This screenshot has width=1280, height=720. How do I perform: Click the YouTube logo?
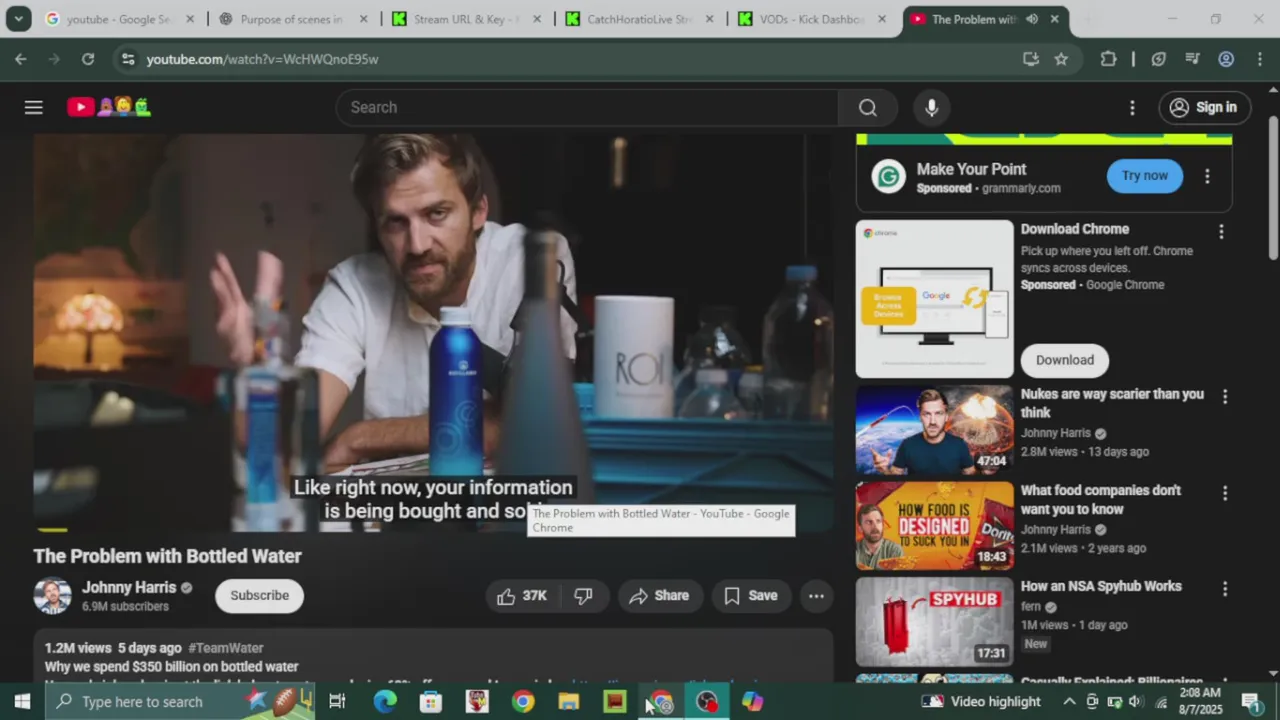tap(109, 107)
